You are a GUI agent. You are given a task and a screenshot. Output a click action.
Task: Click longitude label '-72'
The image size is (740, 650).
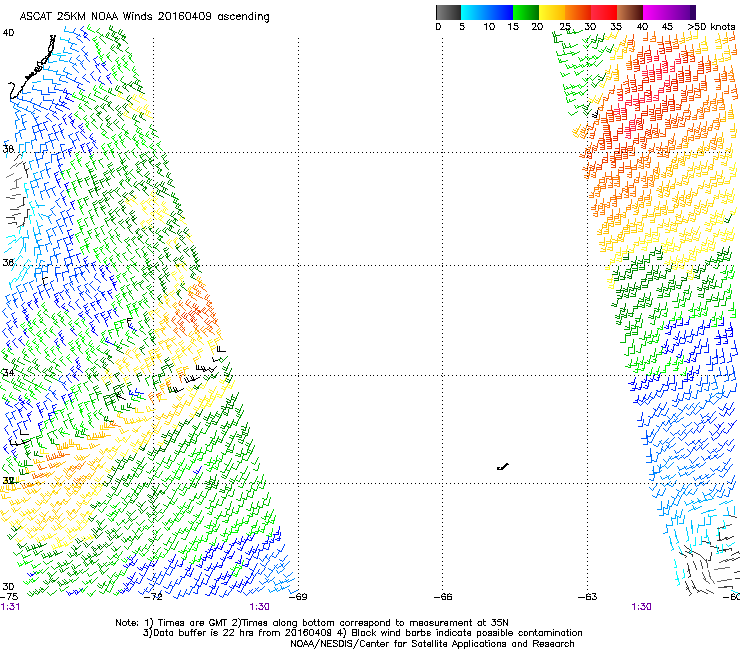pyautogui.click(x=153, y=597)
